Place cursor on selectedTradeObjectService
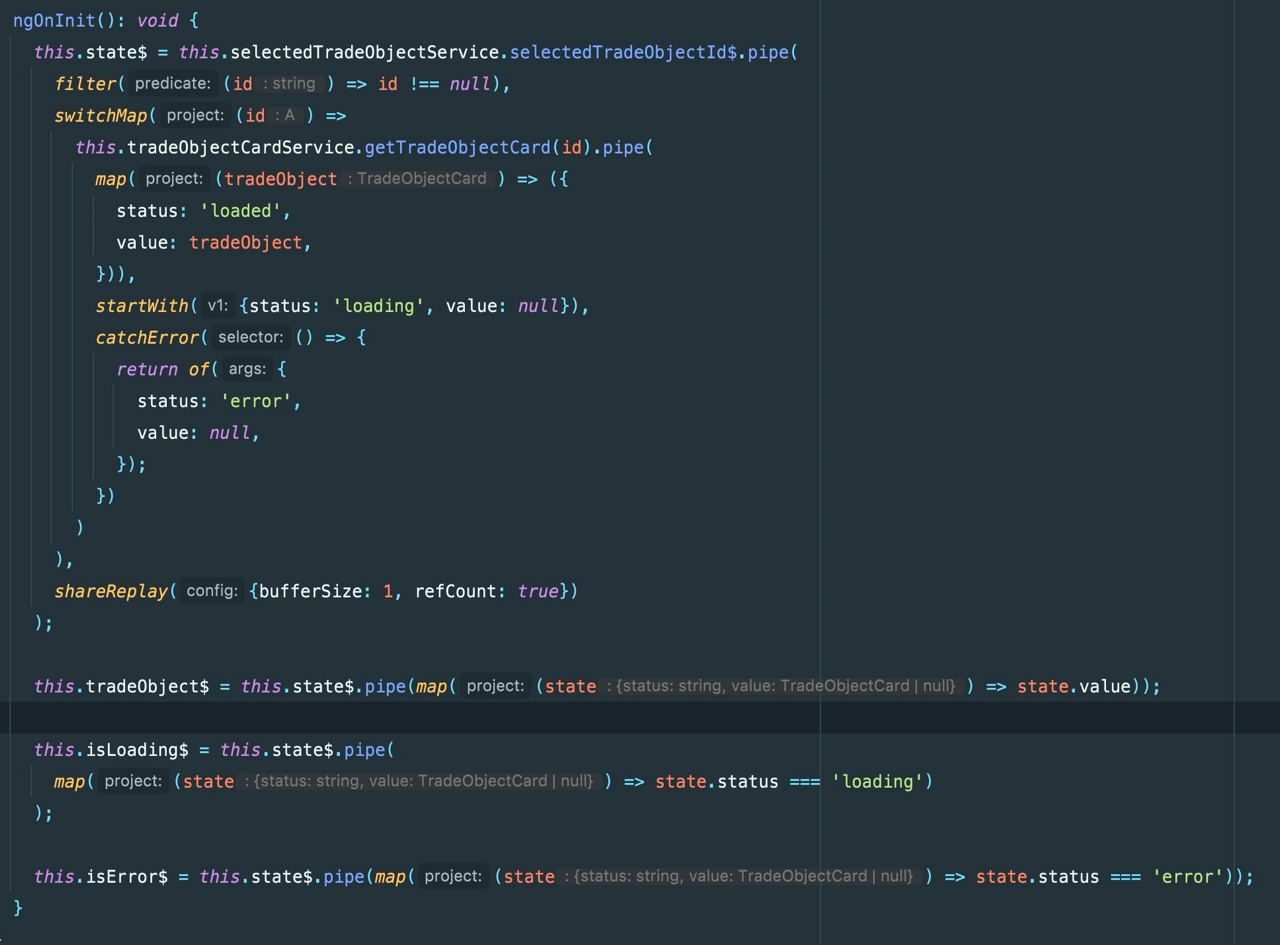Image resolution: width=1280 pixels, height=945 pixels. pos(364,52)
